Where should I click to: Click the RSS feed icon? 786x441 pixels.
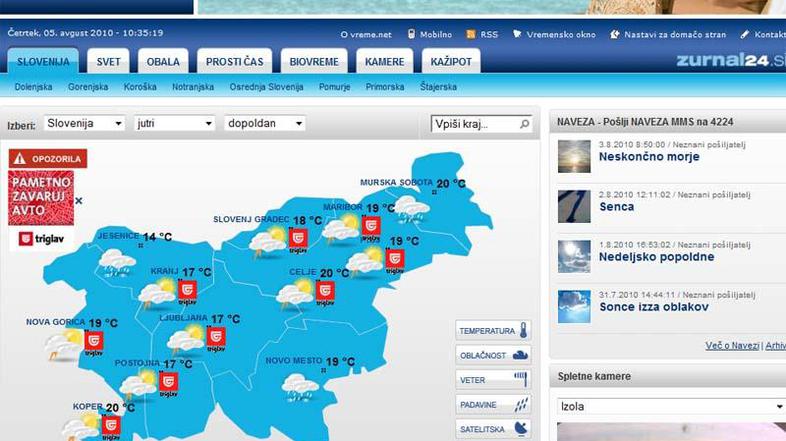point(470,34)
